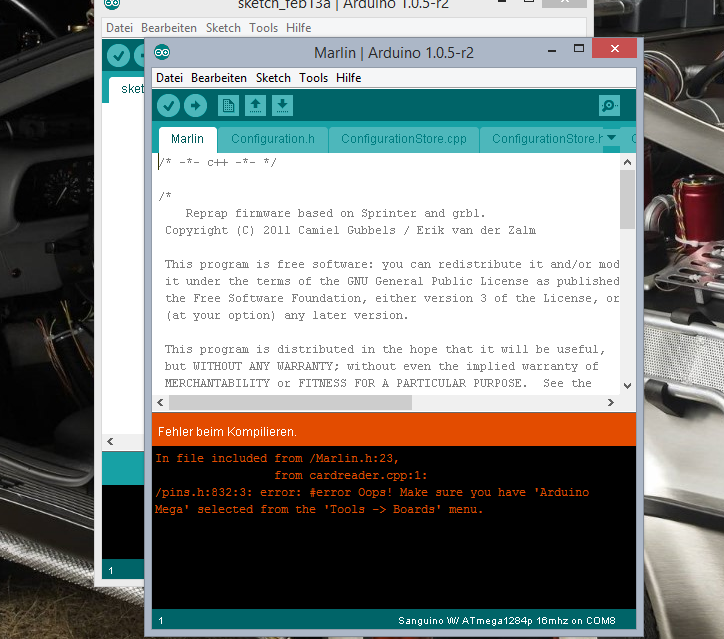Screen dimensions: 724x639
Task: Open the Sketch menu in Marlin window
Action: tap(273, 78)
